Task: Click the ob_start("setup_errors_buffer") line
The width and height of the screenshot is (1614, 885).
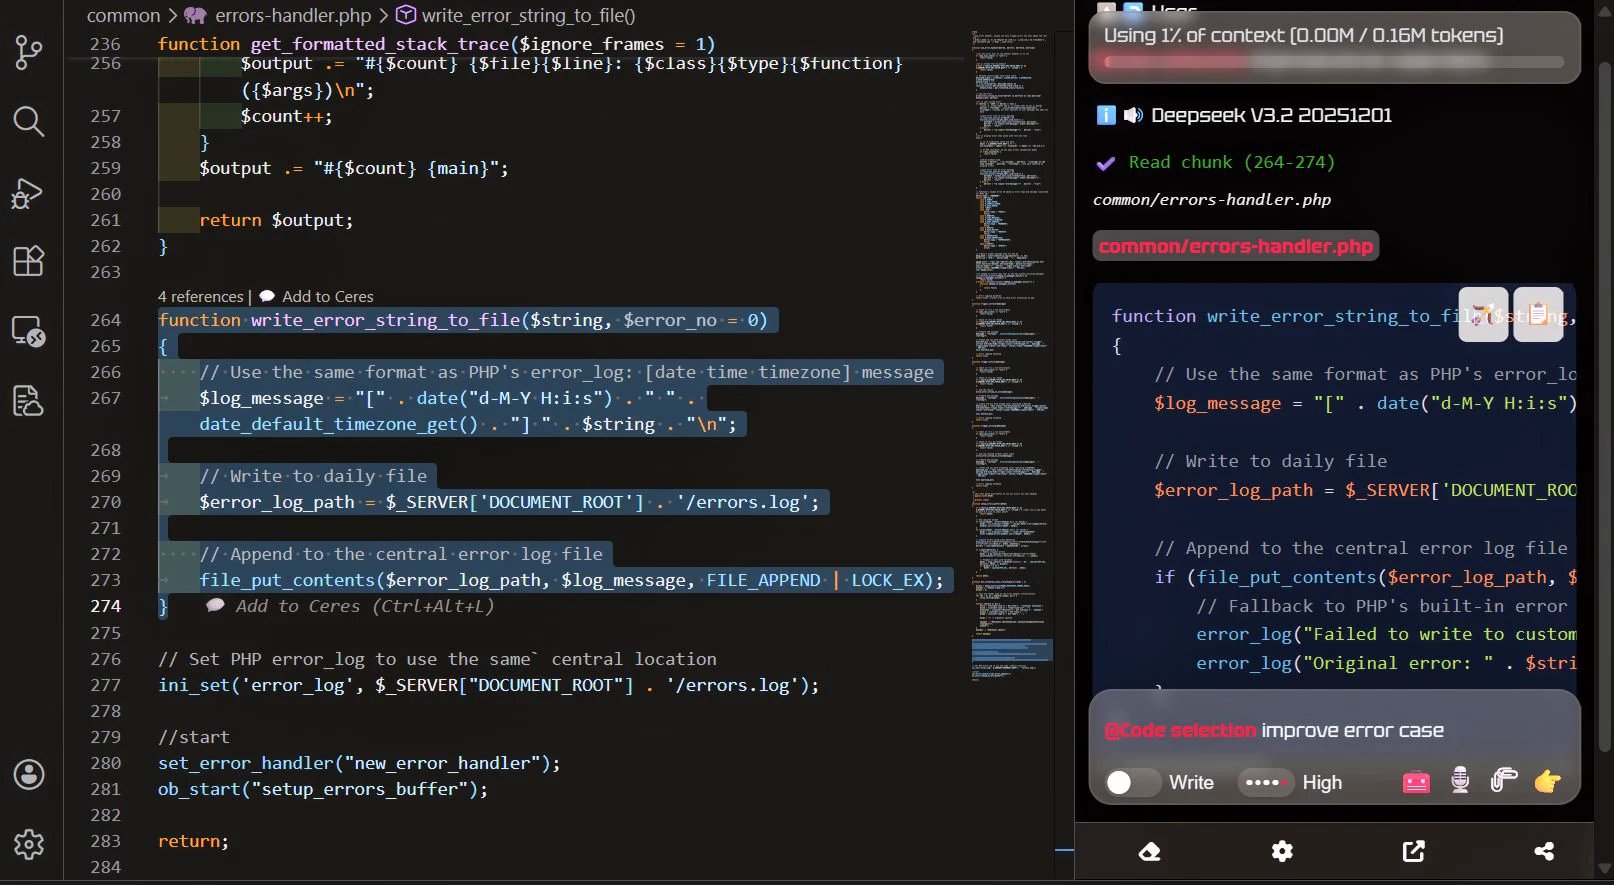Action: pos(323,789)
